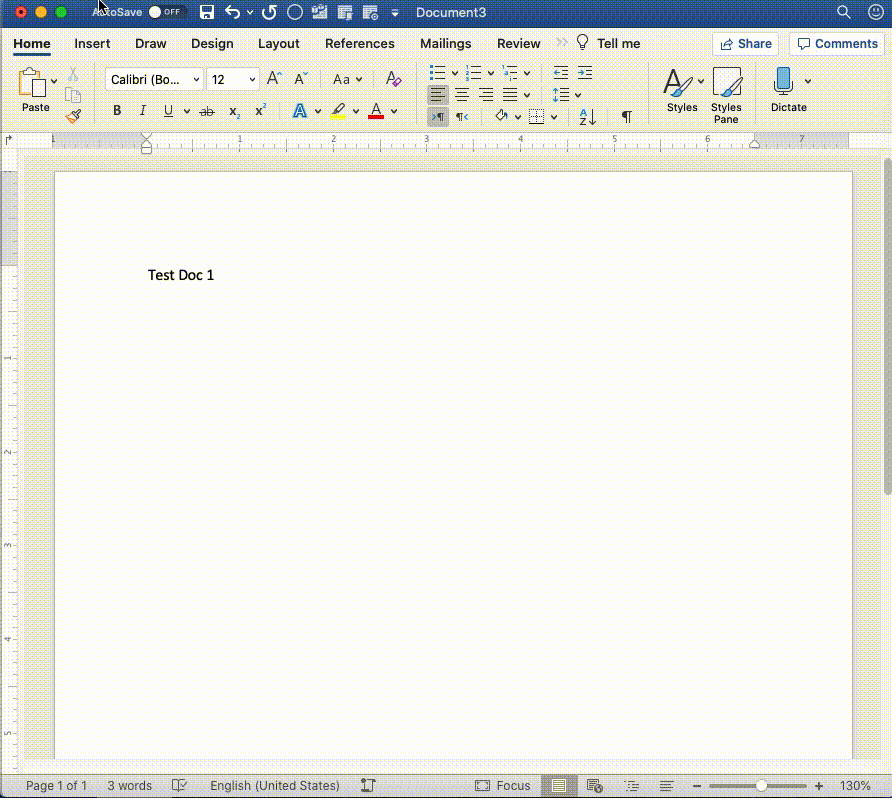Apply yellow highlight color
Screen dimensions: 892x798
tap(338, 111)
